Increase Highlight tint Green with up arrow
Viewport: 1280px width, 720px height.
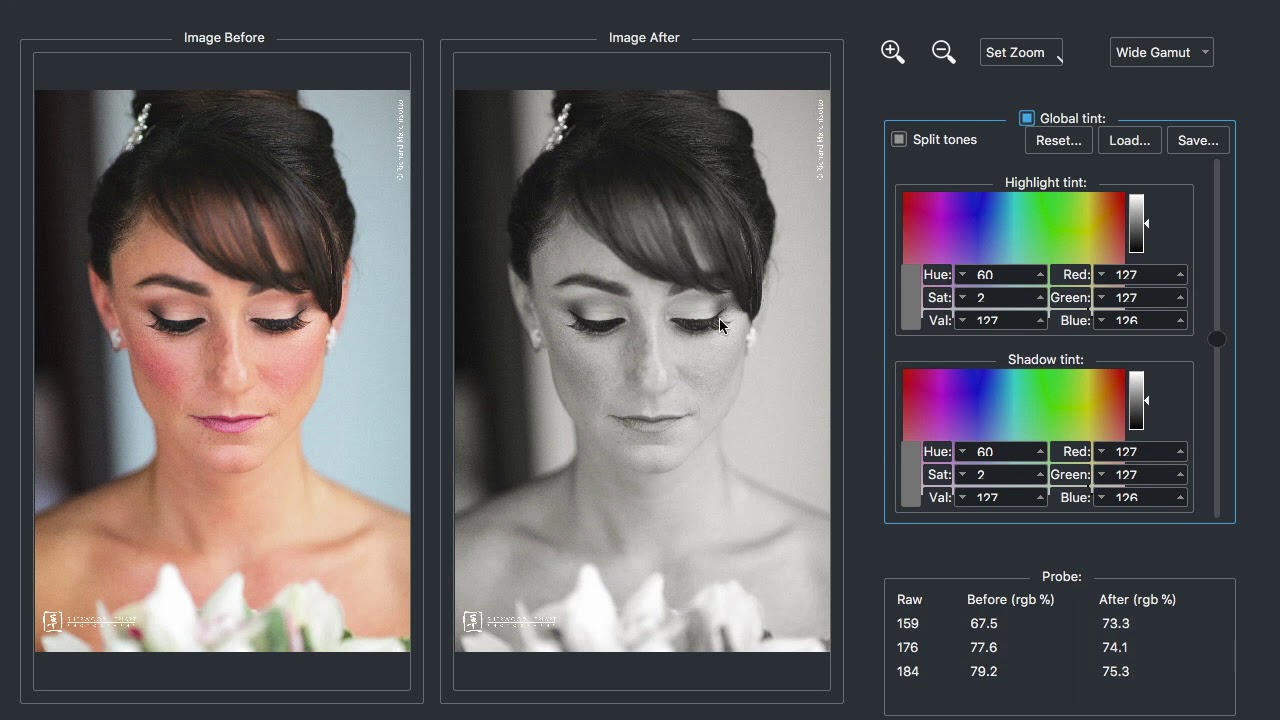1180,298
